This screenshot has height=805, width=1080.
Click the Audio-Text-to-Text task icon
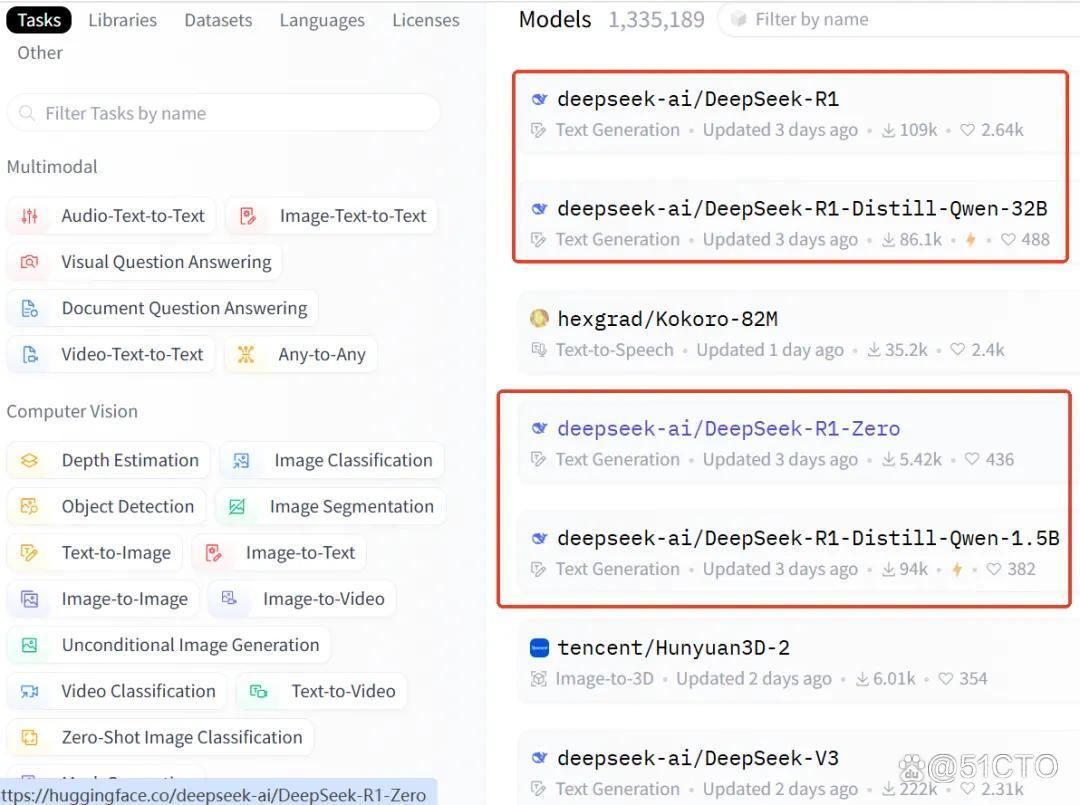click(x=29, y=216)
